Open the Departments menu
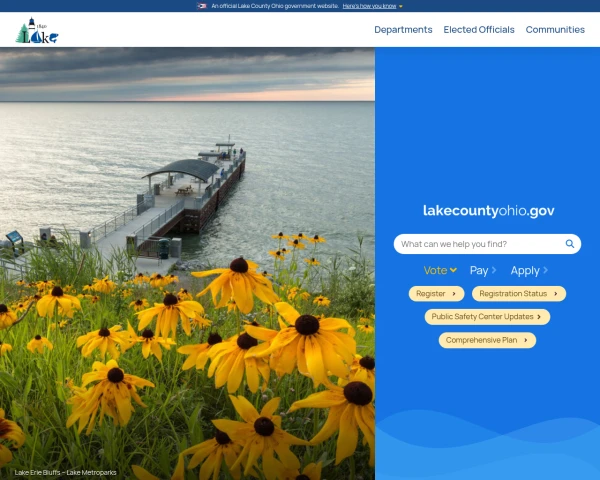This screenshot has height=480, width=600. click(x=403, y=30)
